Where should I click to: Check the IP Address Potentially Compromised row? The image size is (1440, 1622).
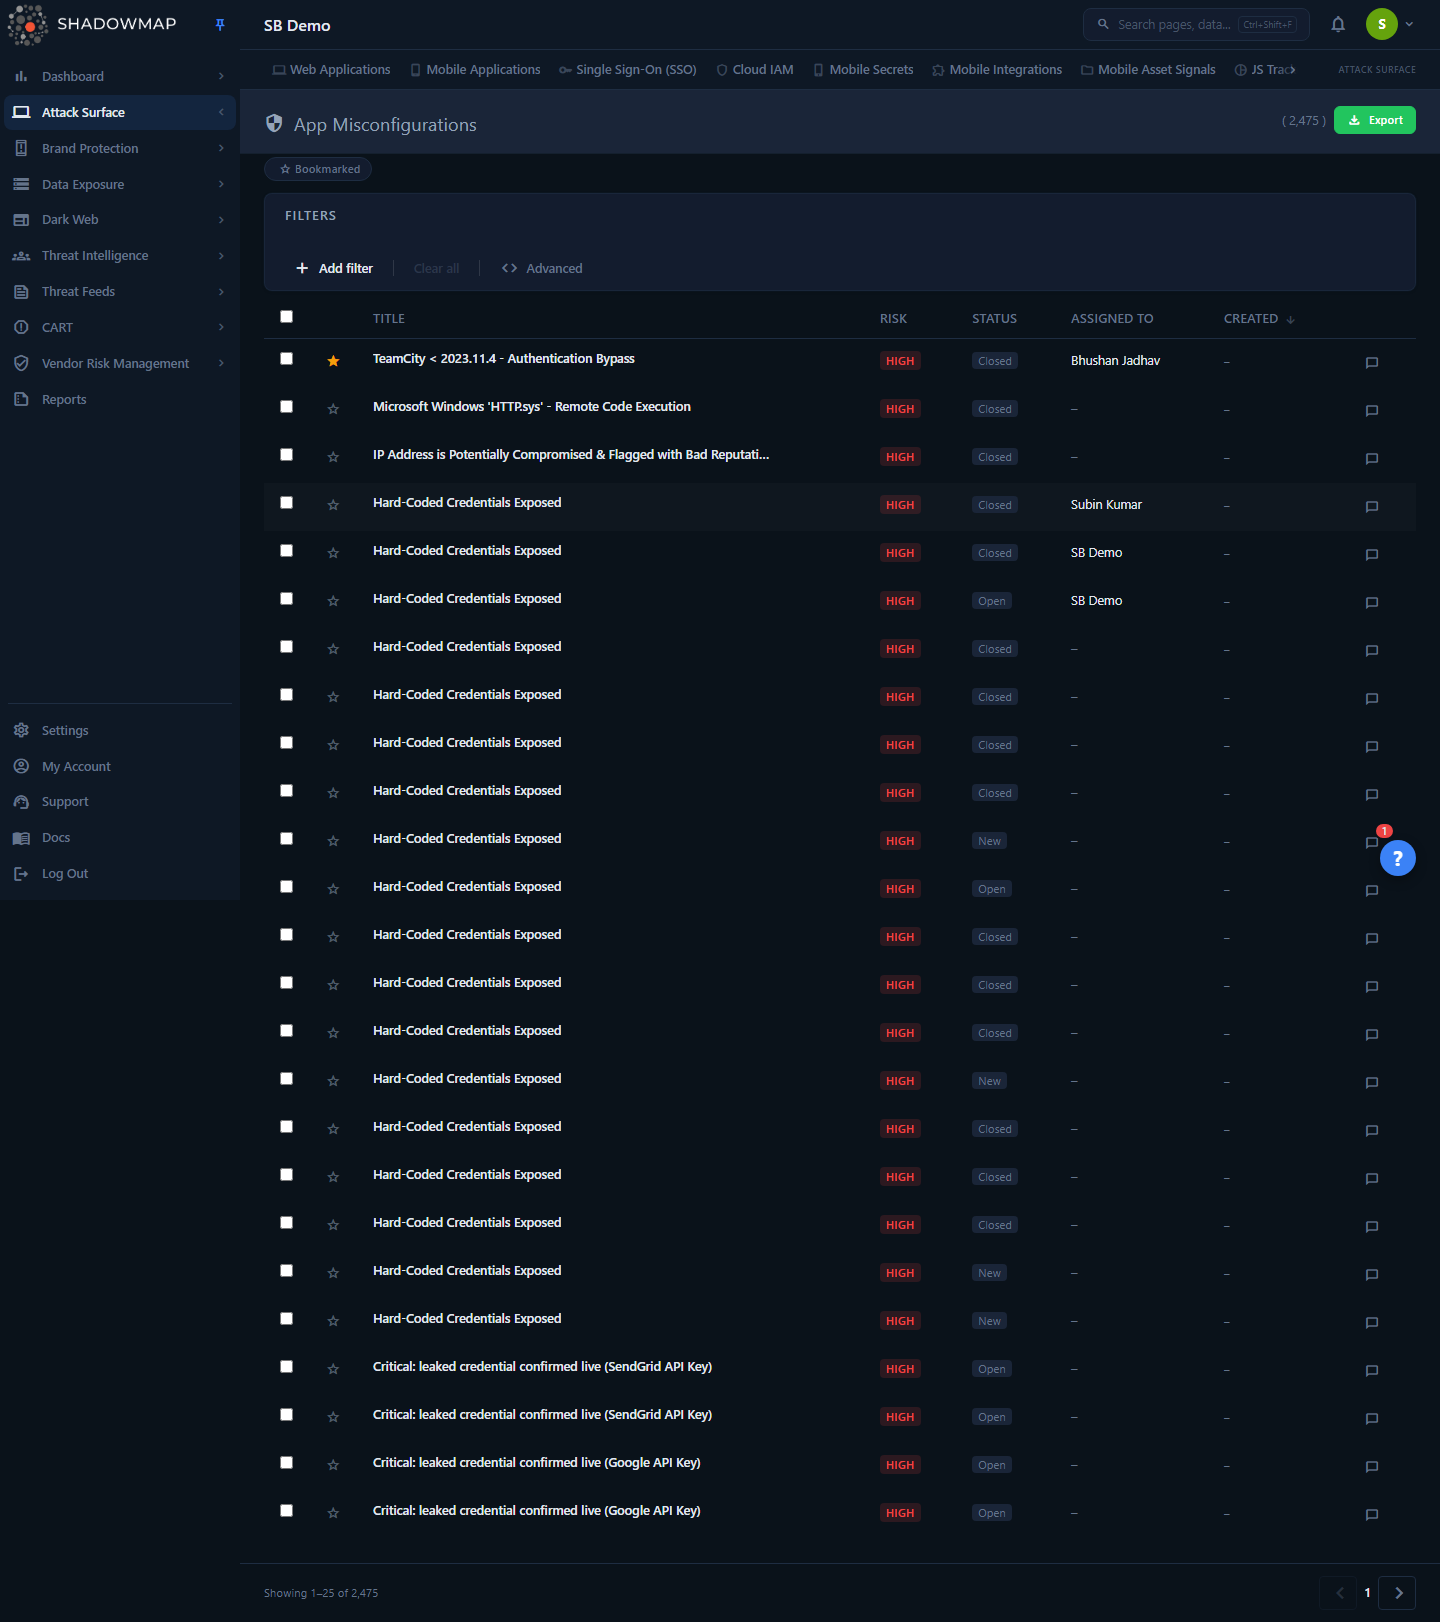[x=287, y=455]
